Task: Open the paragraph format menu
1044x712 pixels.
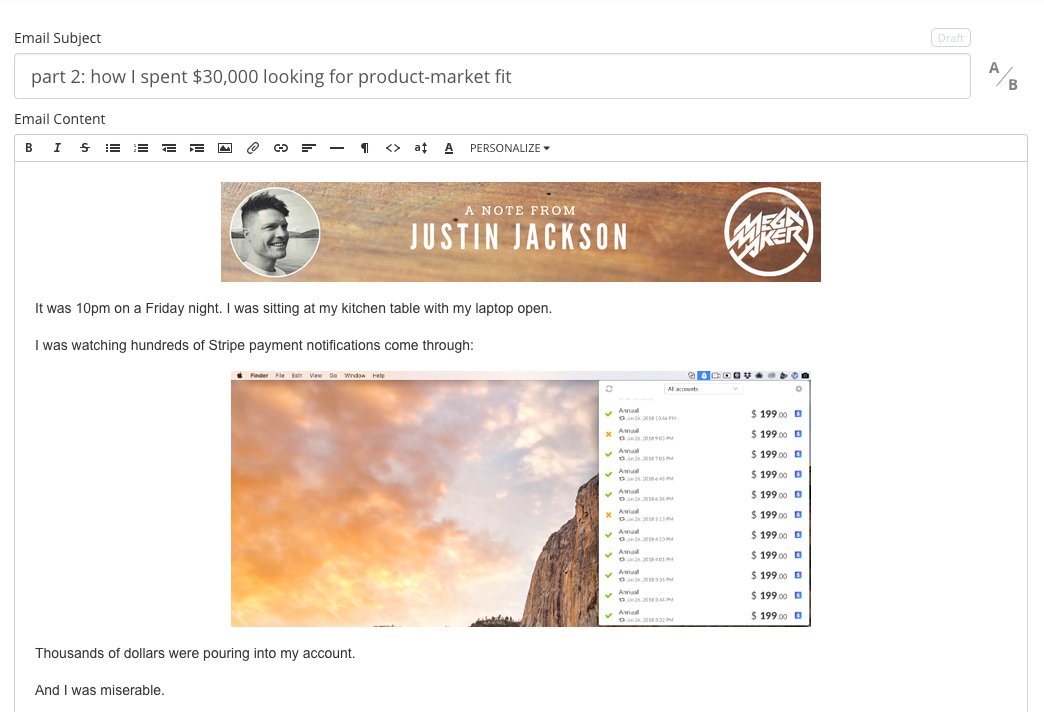Action: tap(365, 148)
